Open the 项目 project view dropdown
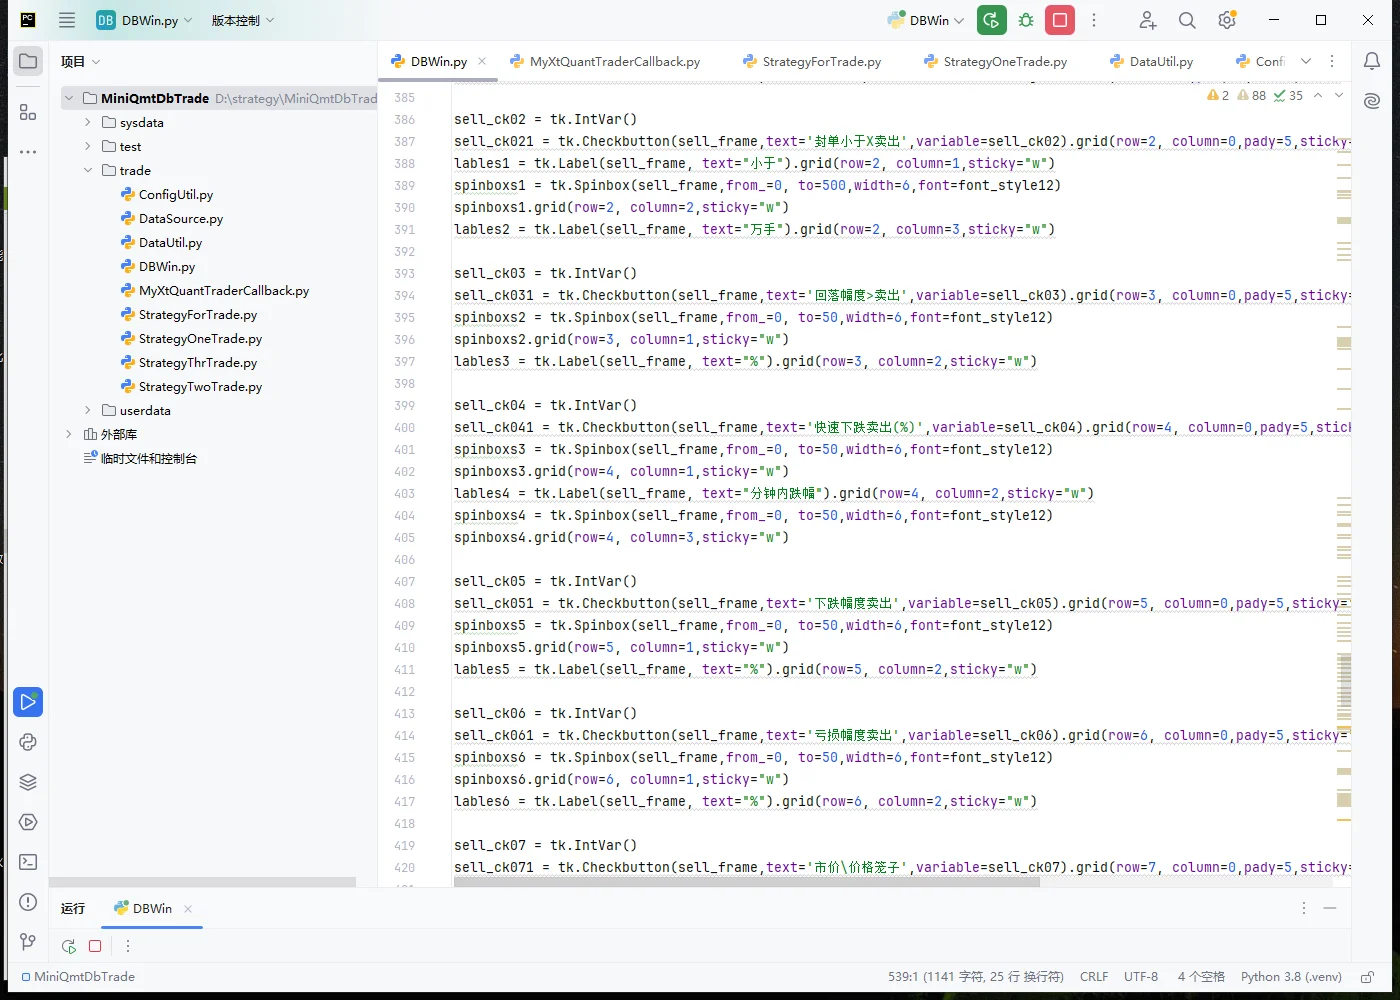The width and height of the screenshot is (1400, 1000). [80, 61]
